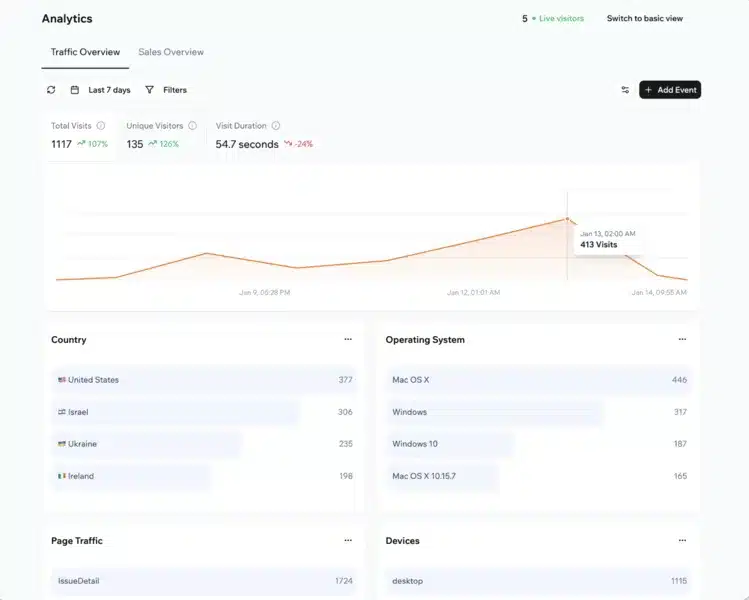The width and height of the screenshot is (749, 600).
Task: Select the Visit Duration metric card
Action: point(264,135)
